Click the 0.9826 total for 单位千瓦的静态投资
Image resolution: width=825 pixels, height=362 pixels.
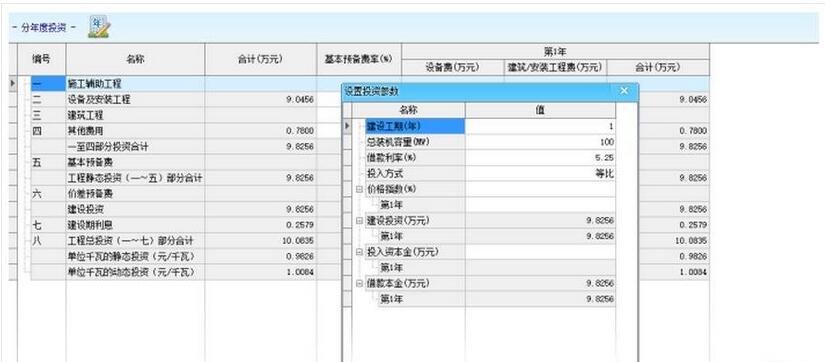click(x=260, y=257)
